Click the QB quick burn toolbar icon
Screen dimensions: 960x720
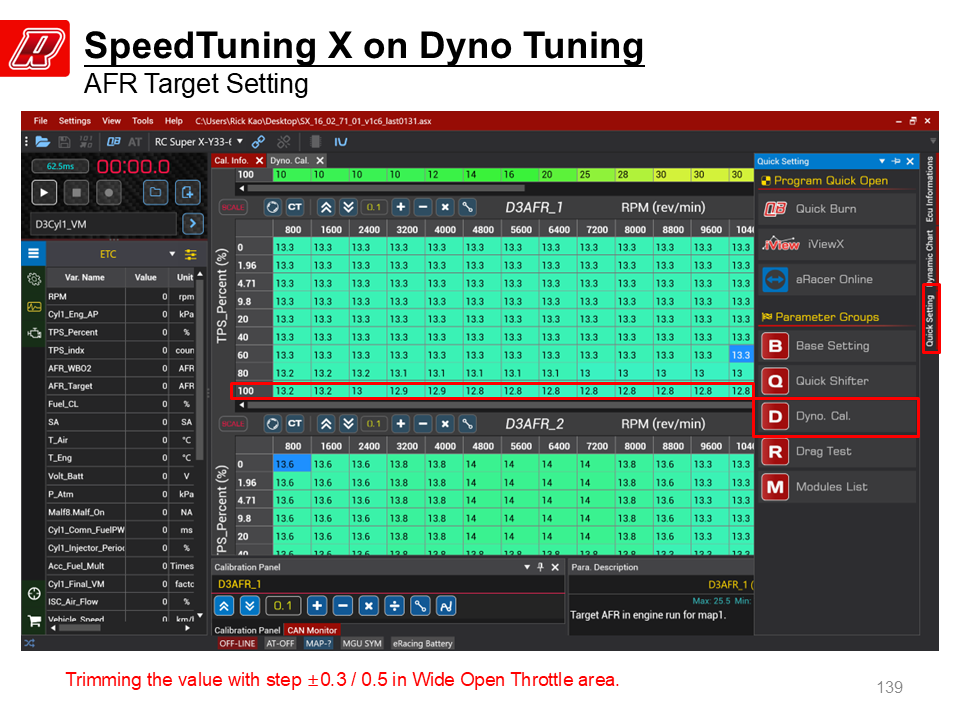tap(113, 142)
